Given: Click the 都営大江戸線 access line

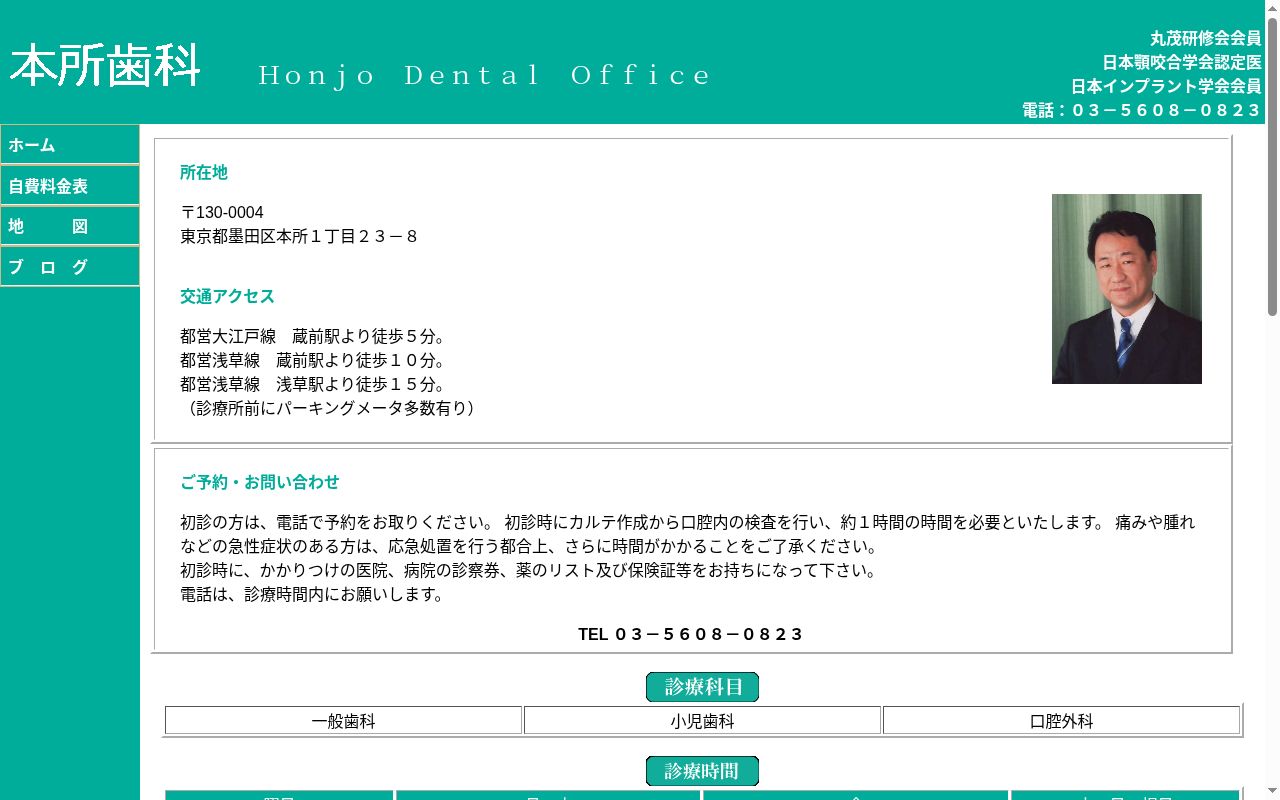Looking at the screenshot, I should 313,336.
